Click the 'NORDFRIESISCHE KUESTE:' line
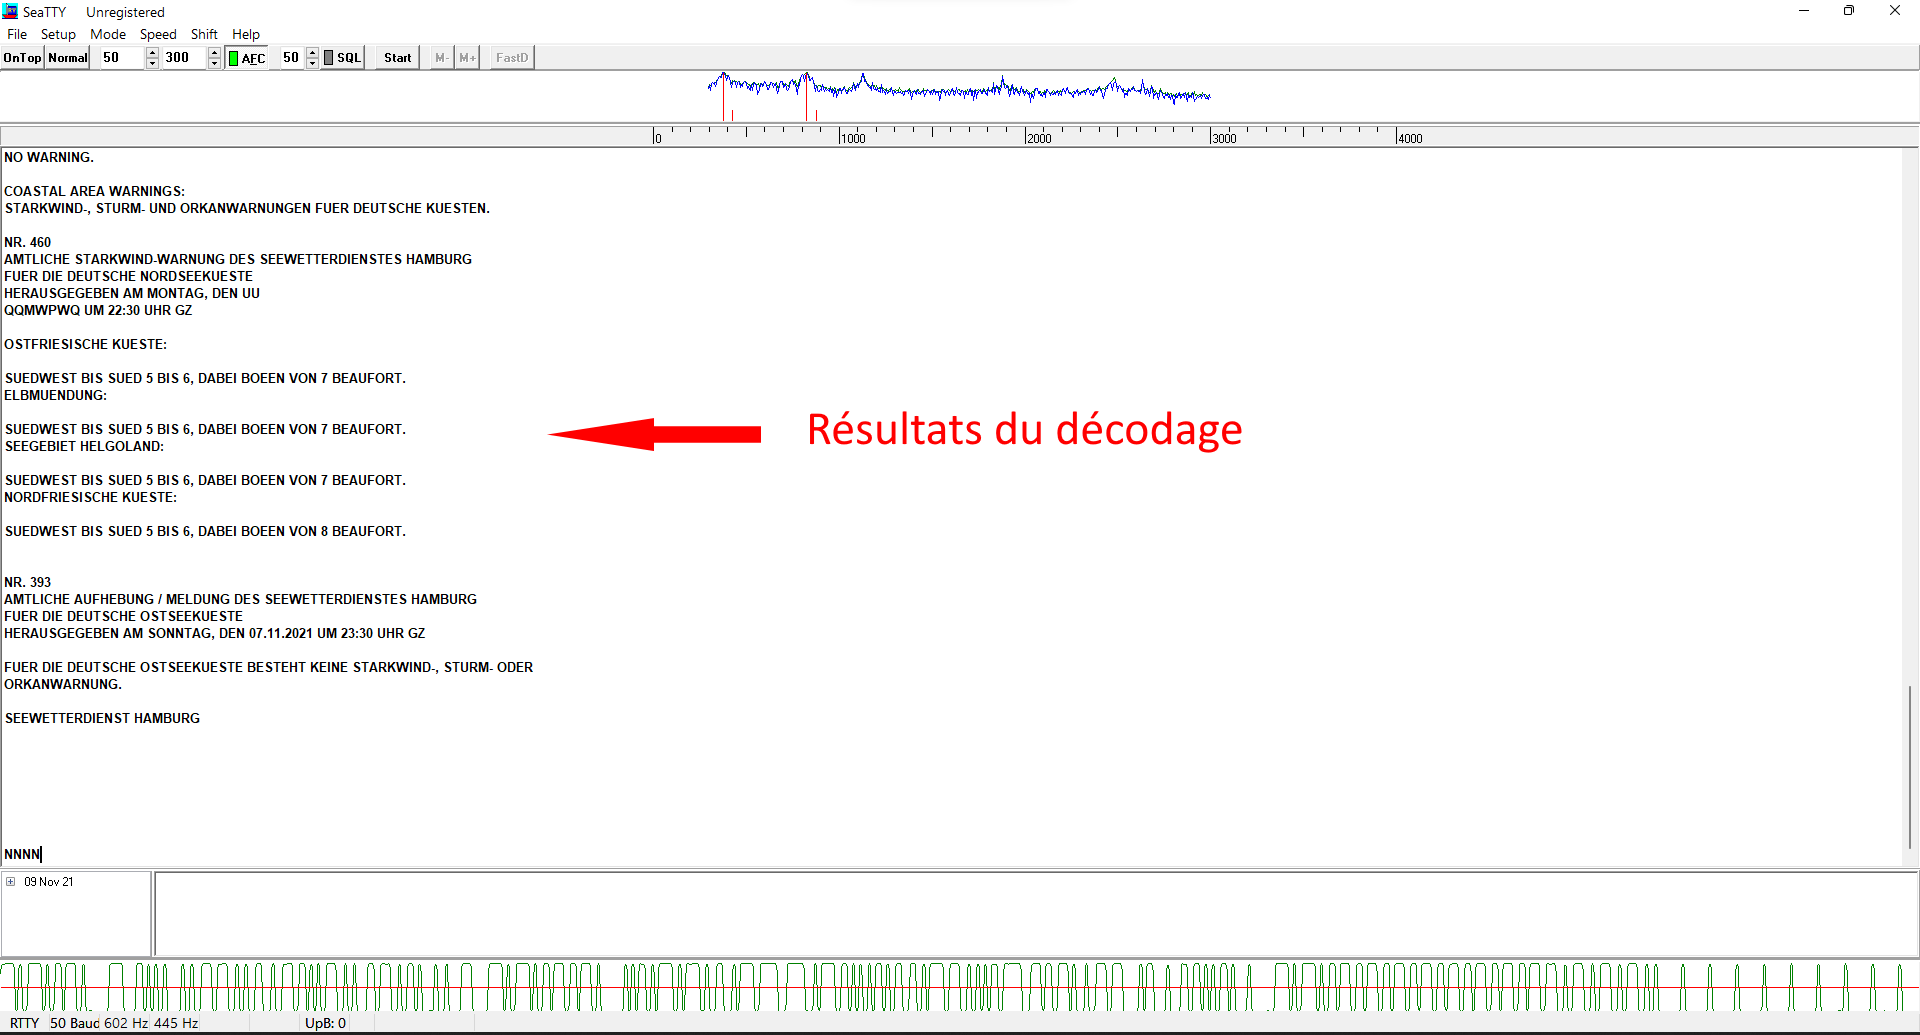The height and width of the screenshot is (1035, 1920). [x=90, y=497]
